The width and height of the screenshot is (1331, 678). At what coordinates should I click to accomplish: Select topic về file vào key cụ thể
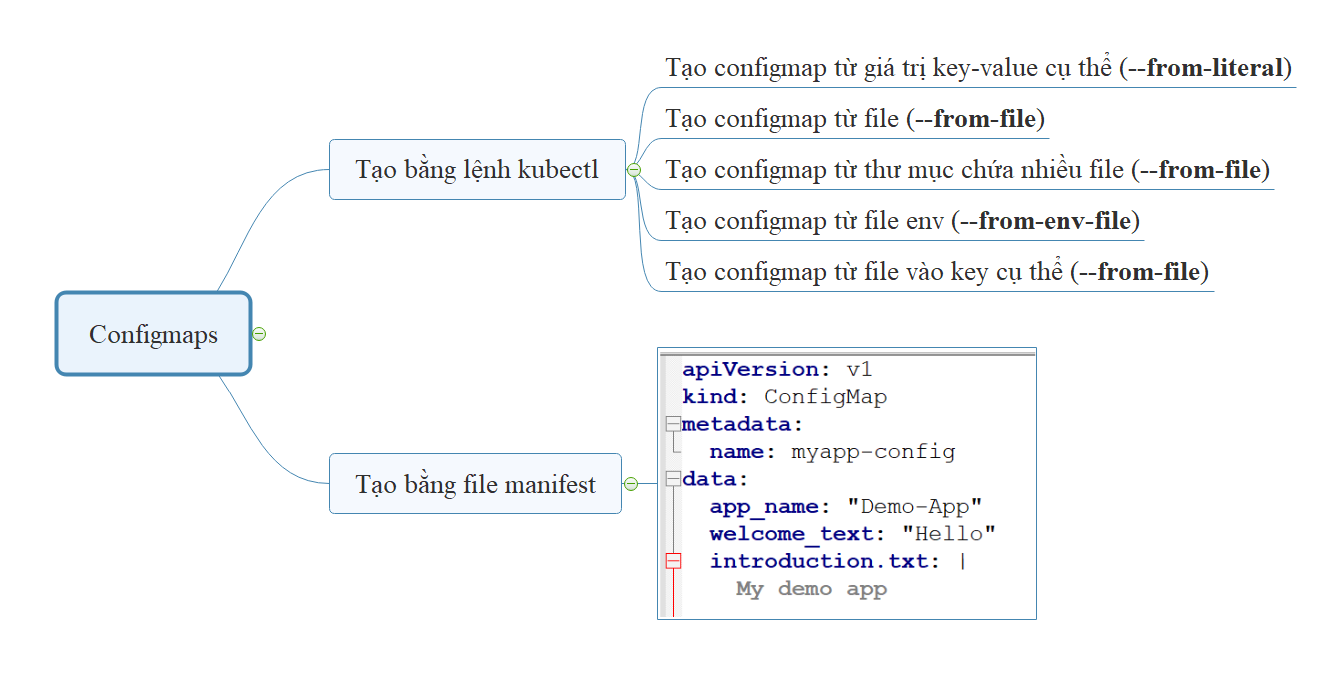pyautogui.click(x=936, y=271)
